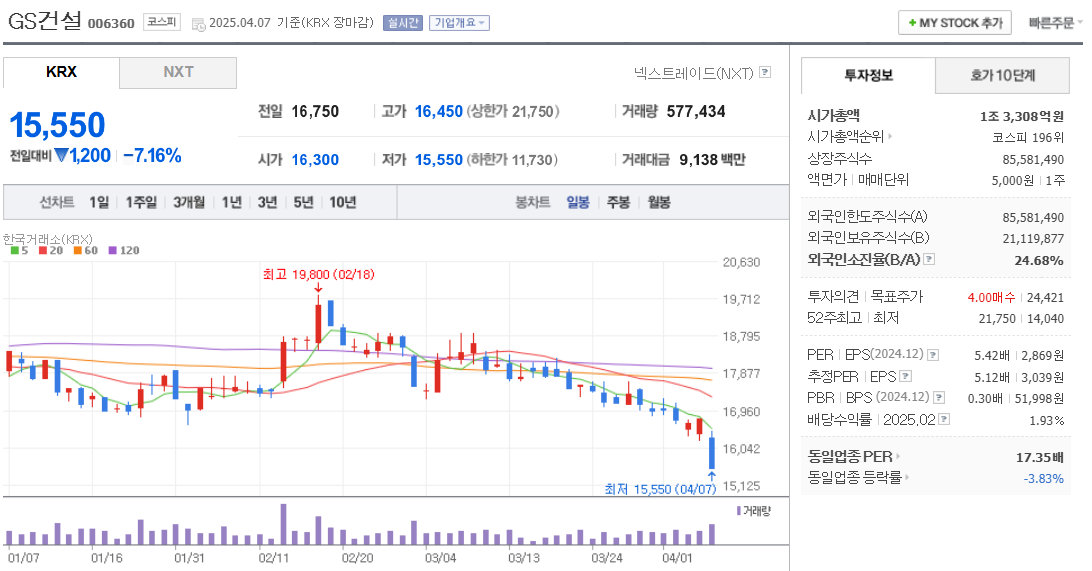Click the purple 120-day moving average legend

[124, 251]
